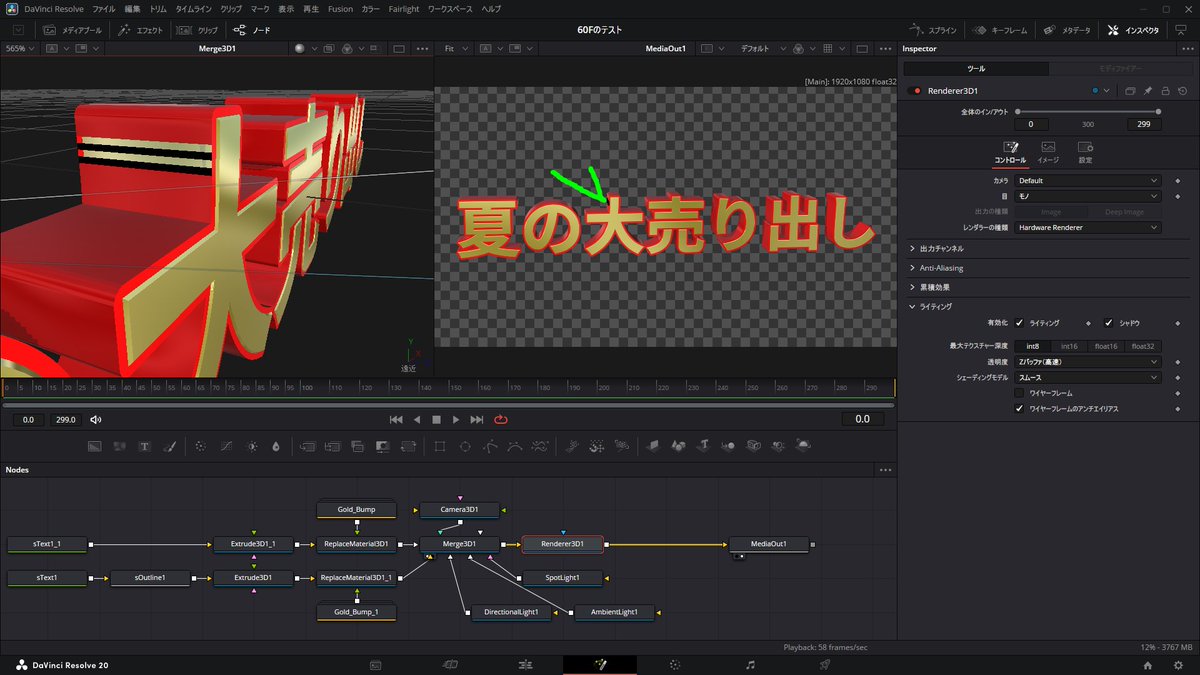
Task: Add a Background node from the toolbar
Action: 93,447
